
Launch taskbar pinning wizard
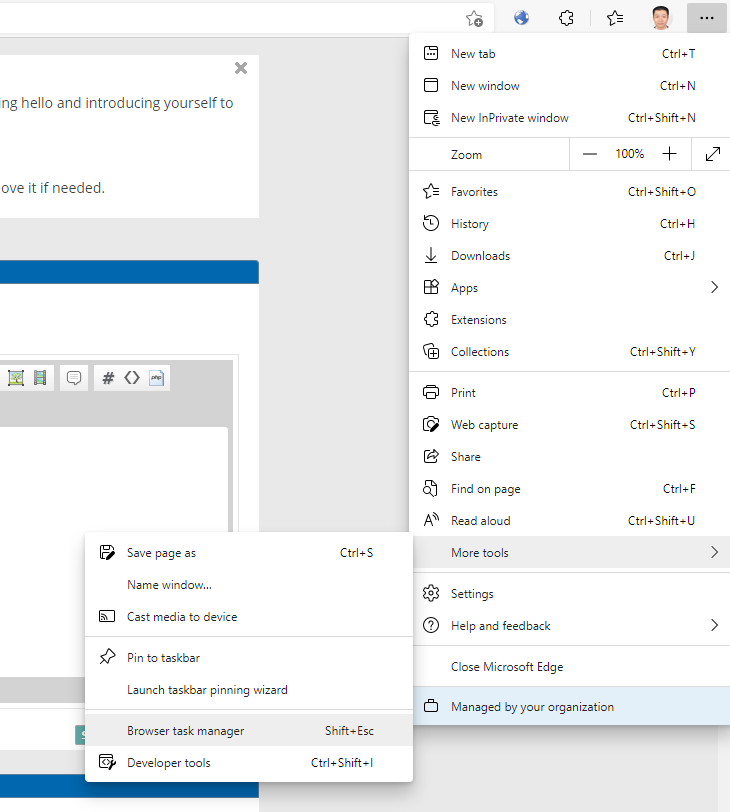(x=249, y=690)
